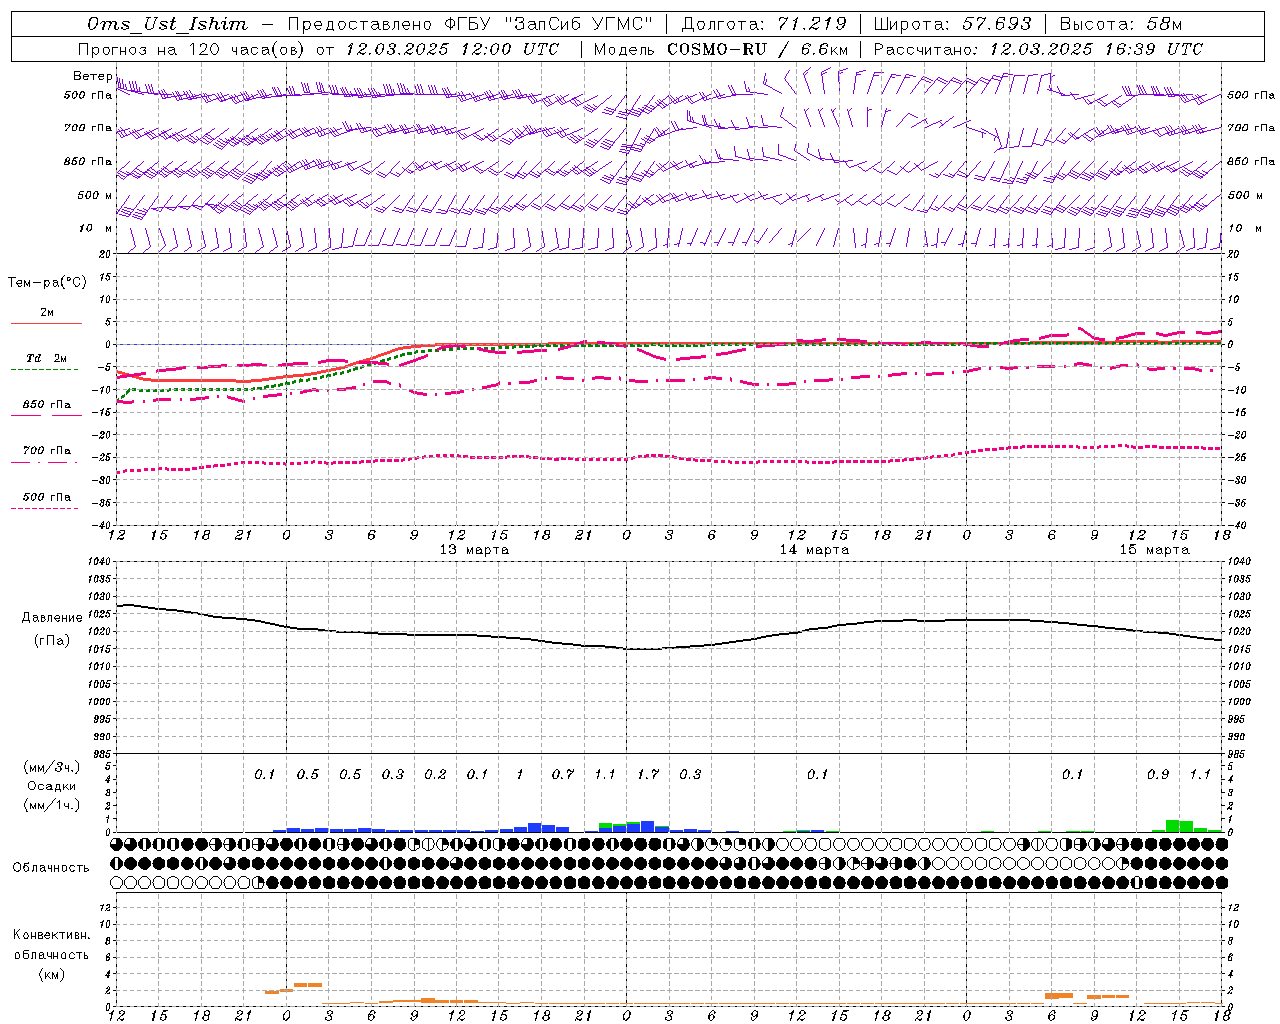Click the 1.7 precipitation total value

[x=648, y=775]
